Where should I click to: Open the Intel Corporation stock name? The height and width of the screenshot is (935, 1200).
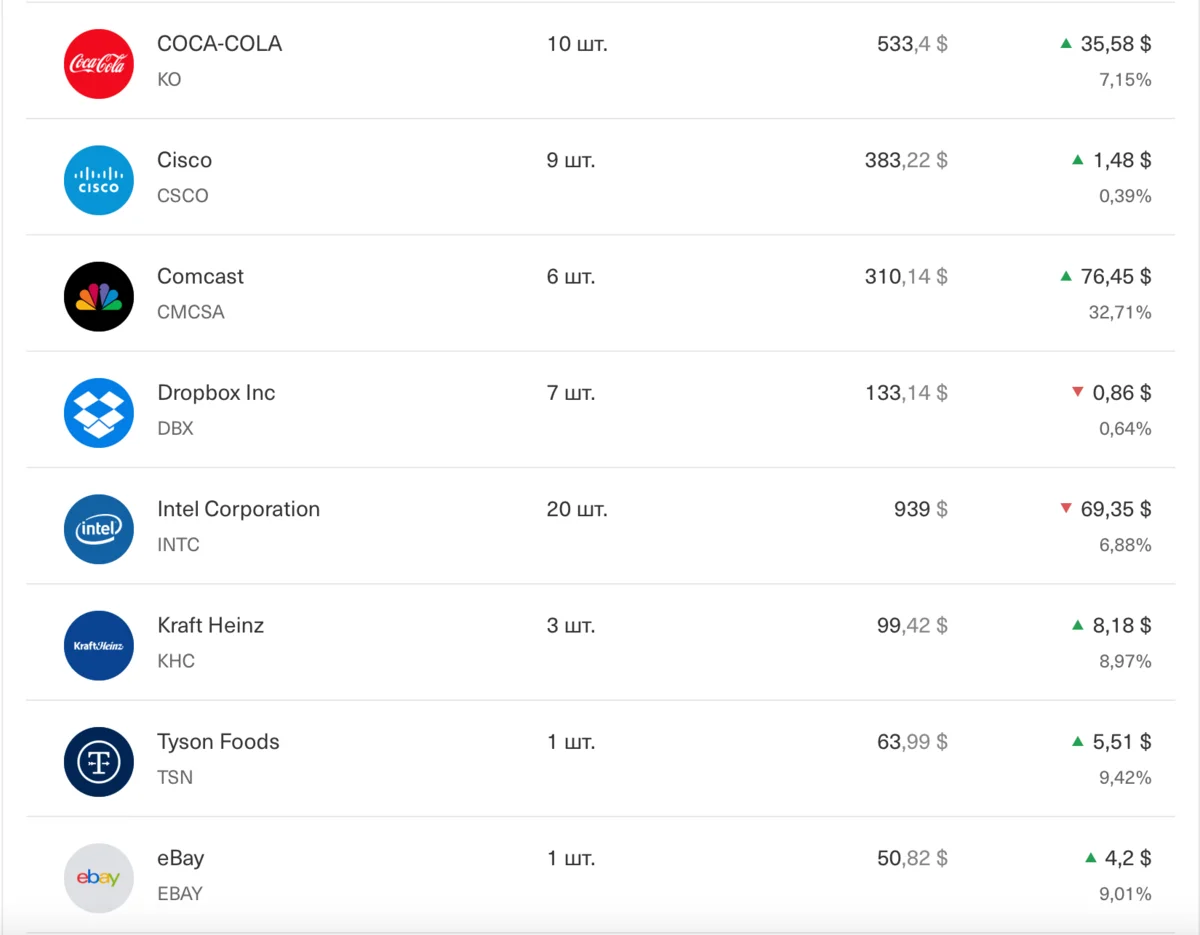click(238, 509)
